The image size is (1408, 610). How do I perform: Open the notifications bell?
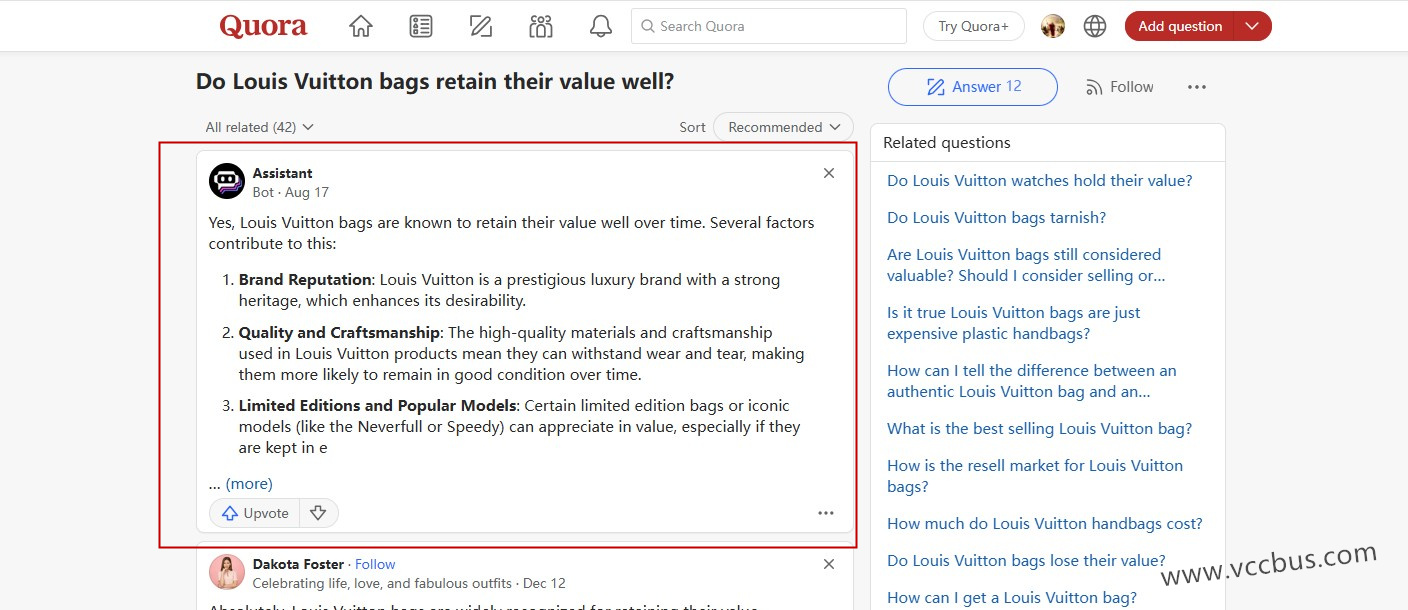coord(601,27)
